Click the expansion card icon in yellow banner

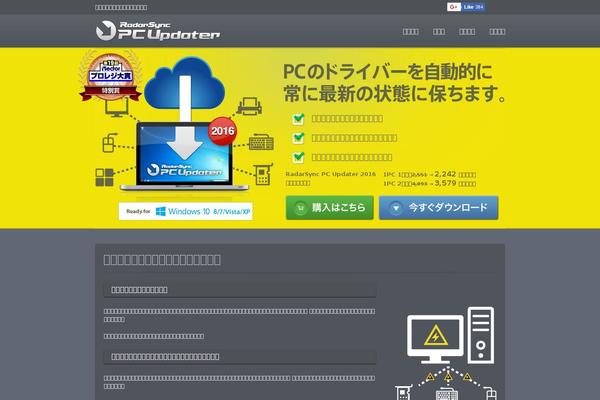[x=263, y=174]
